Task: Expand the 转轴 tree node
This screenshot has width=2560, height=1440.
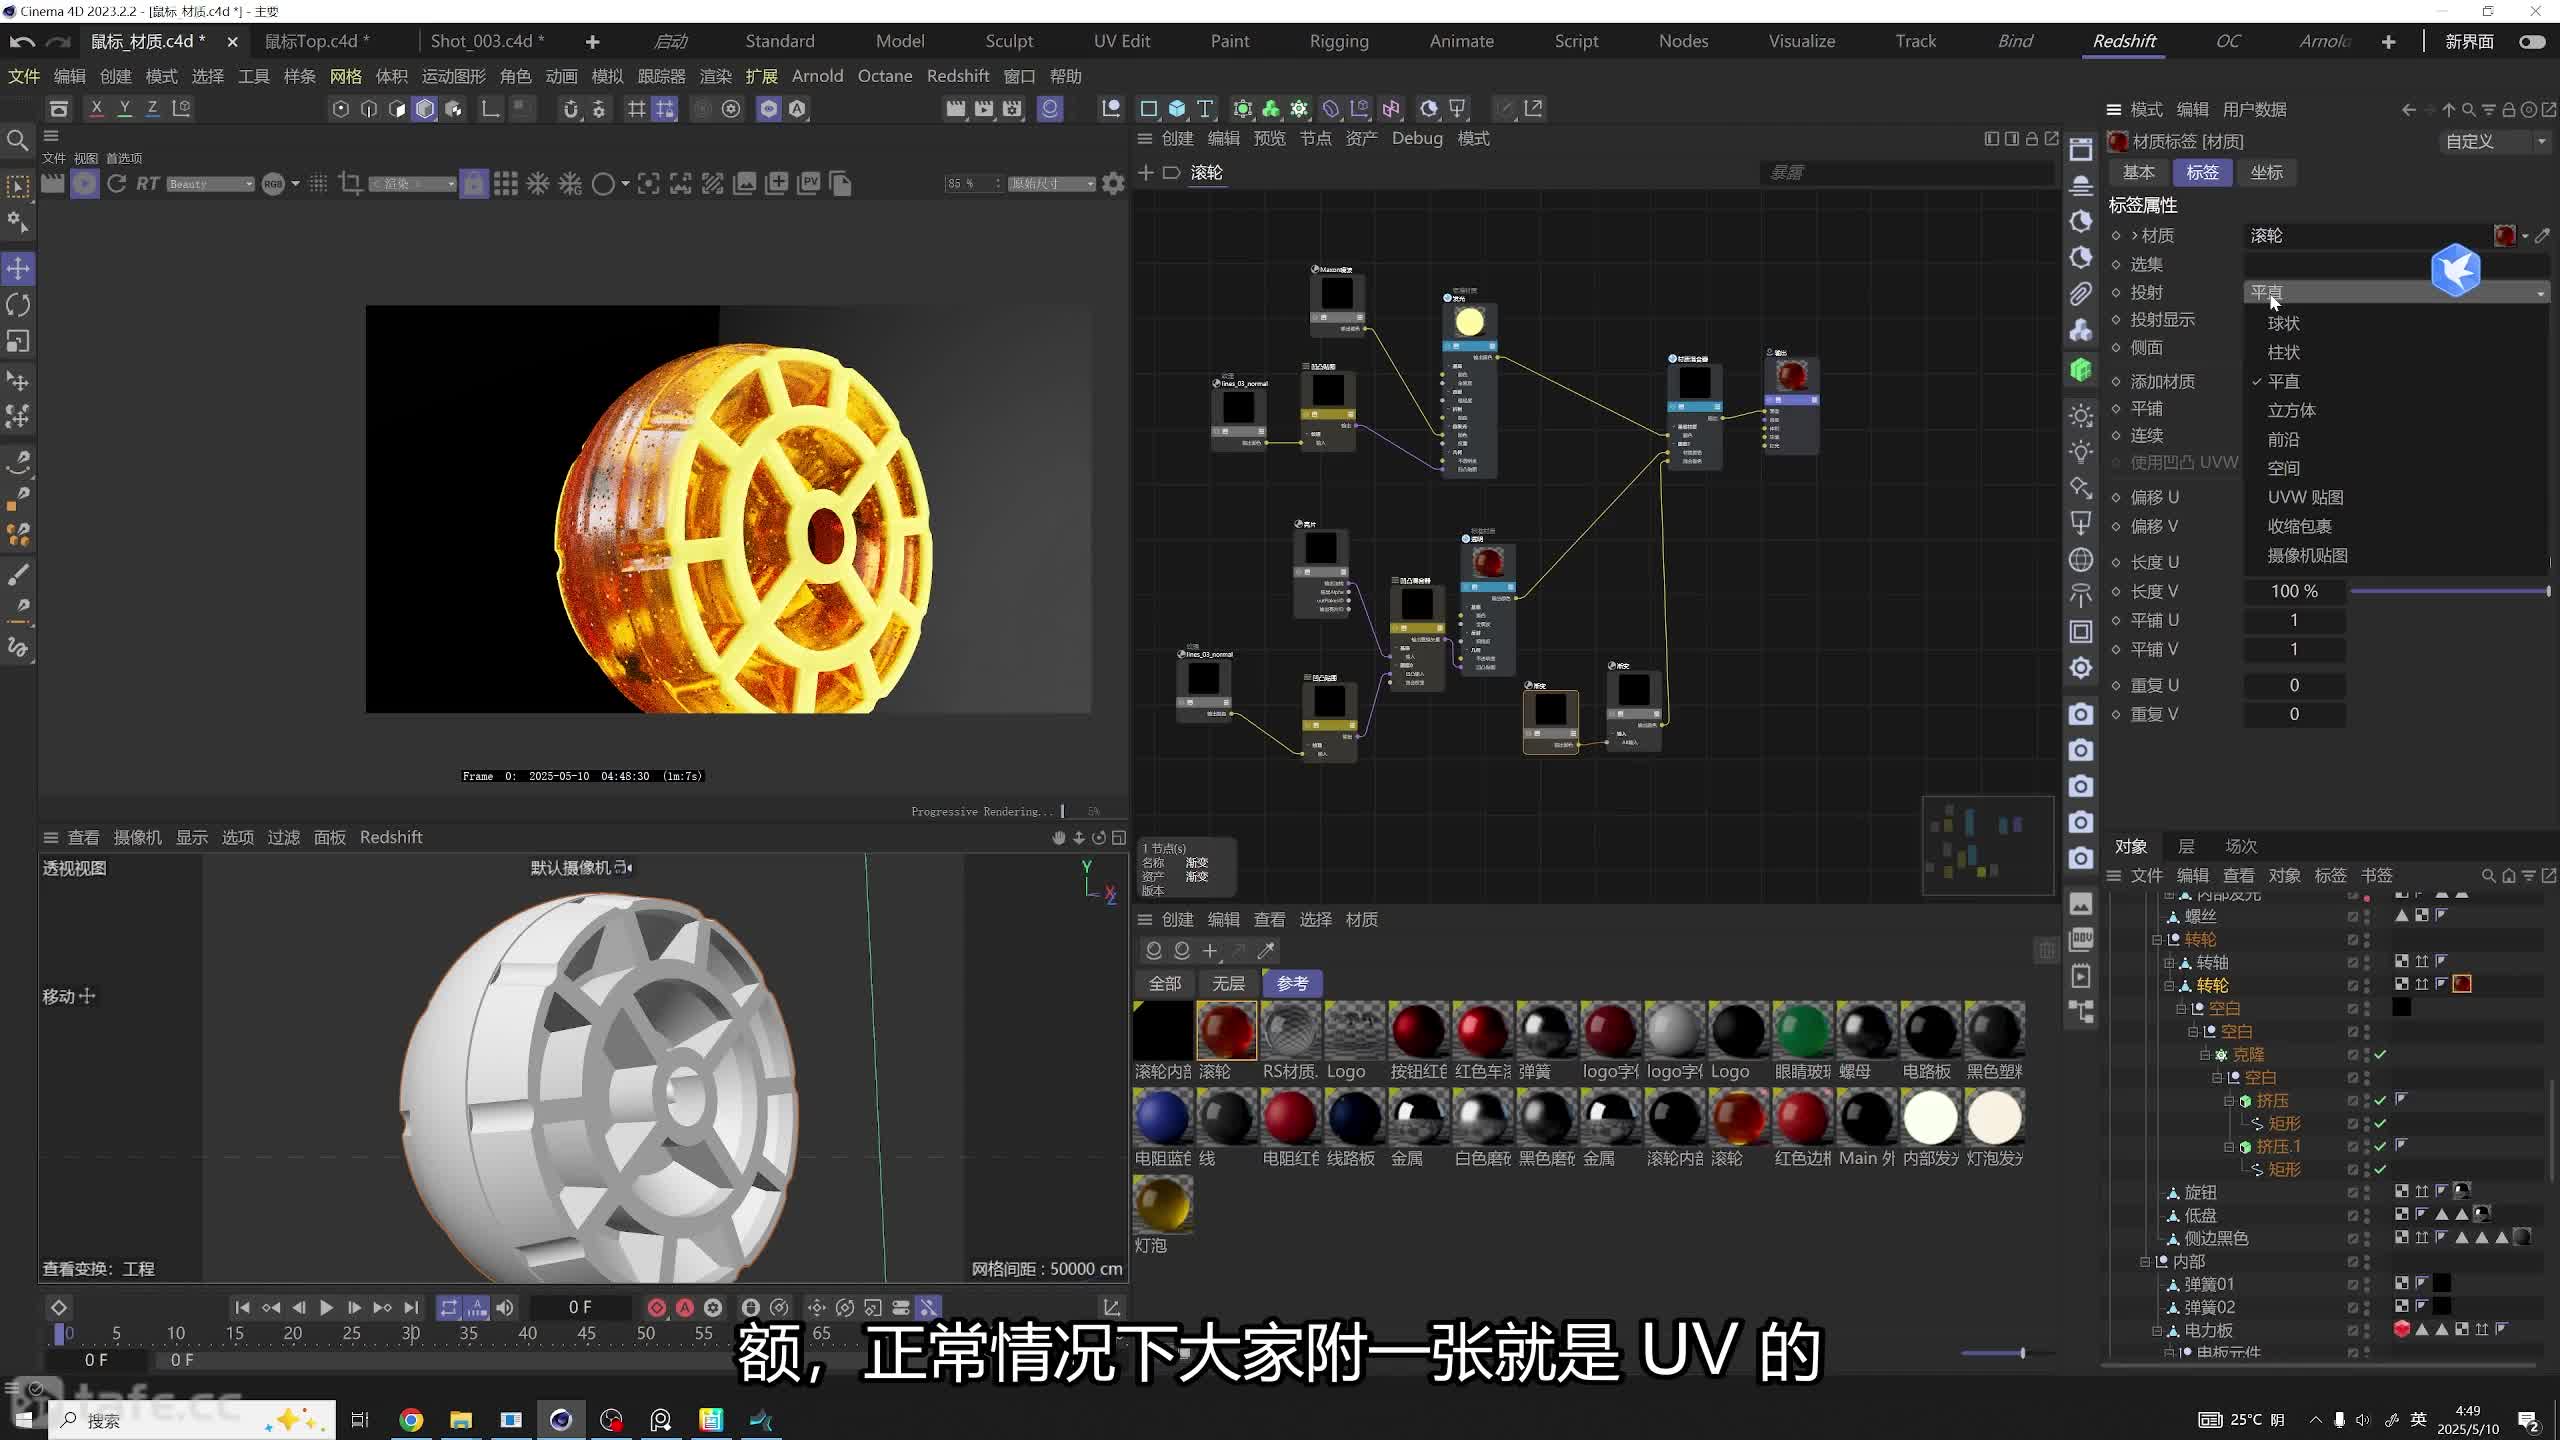Action: [2169, 963]
